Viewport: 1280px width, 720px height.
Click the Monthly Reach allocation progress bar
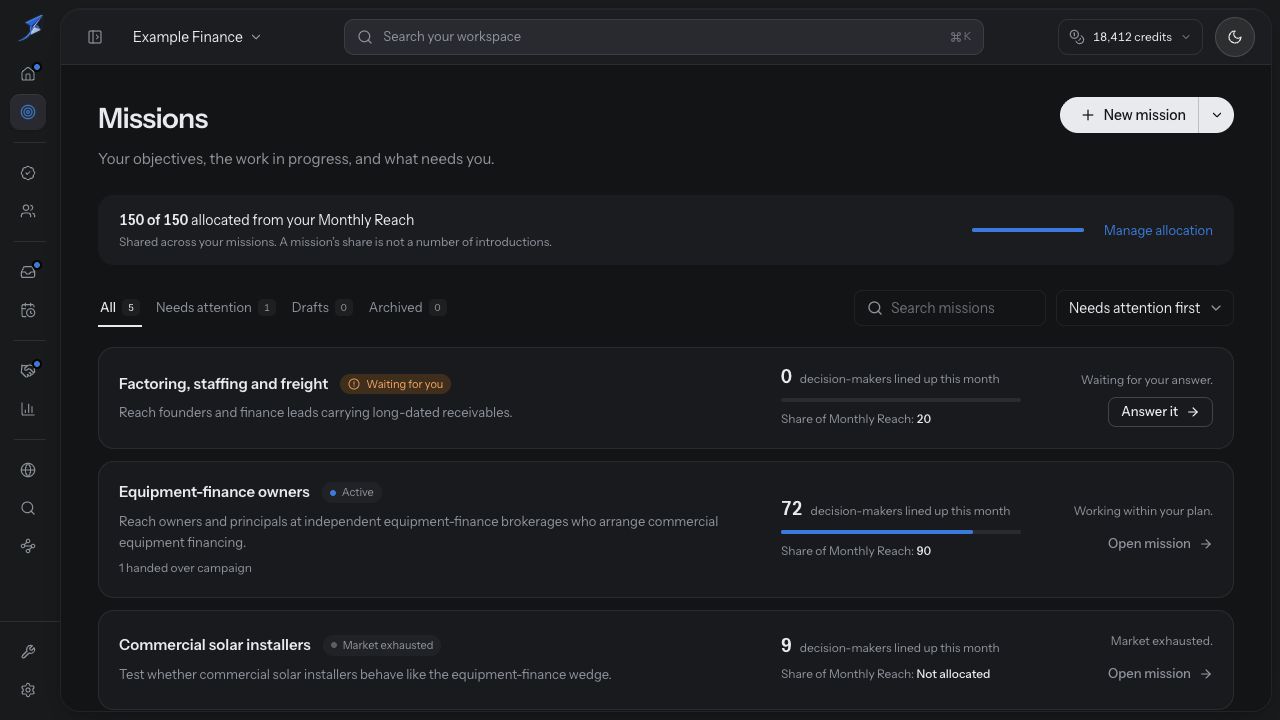(1028, 230)
